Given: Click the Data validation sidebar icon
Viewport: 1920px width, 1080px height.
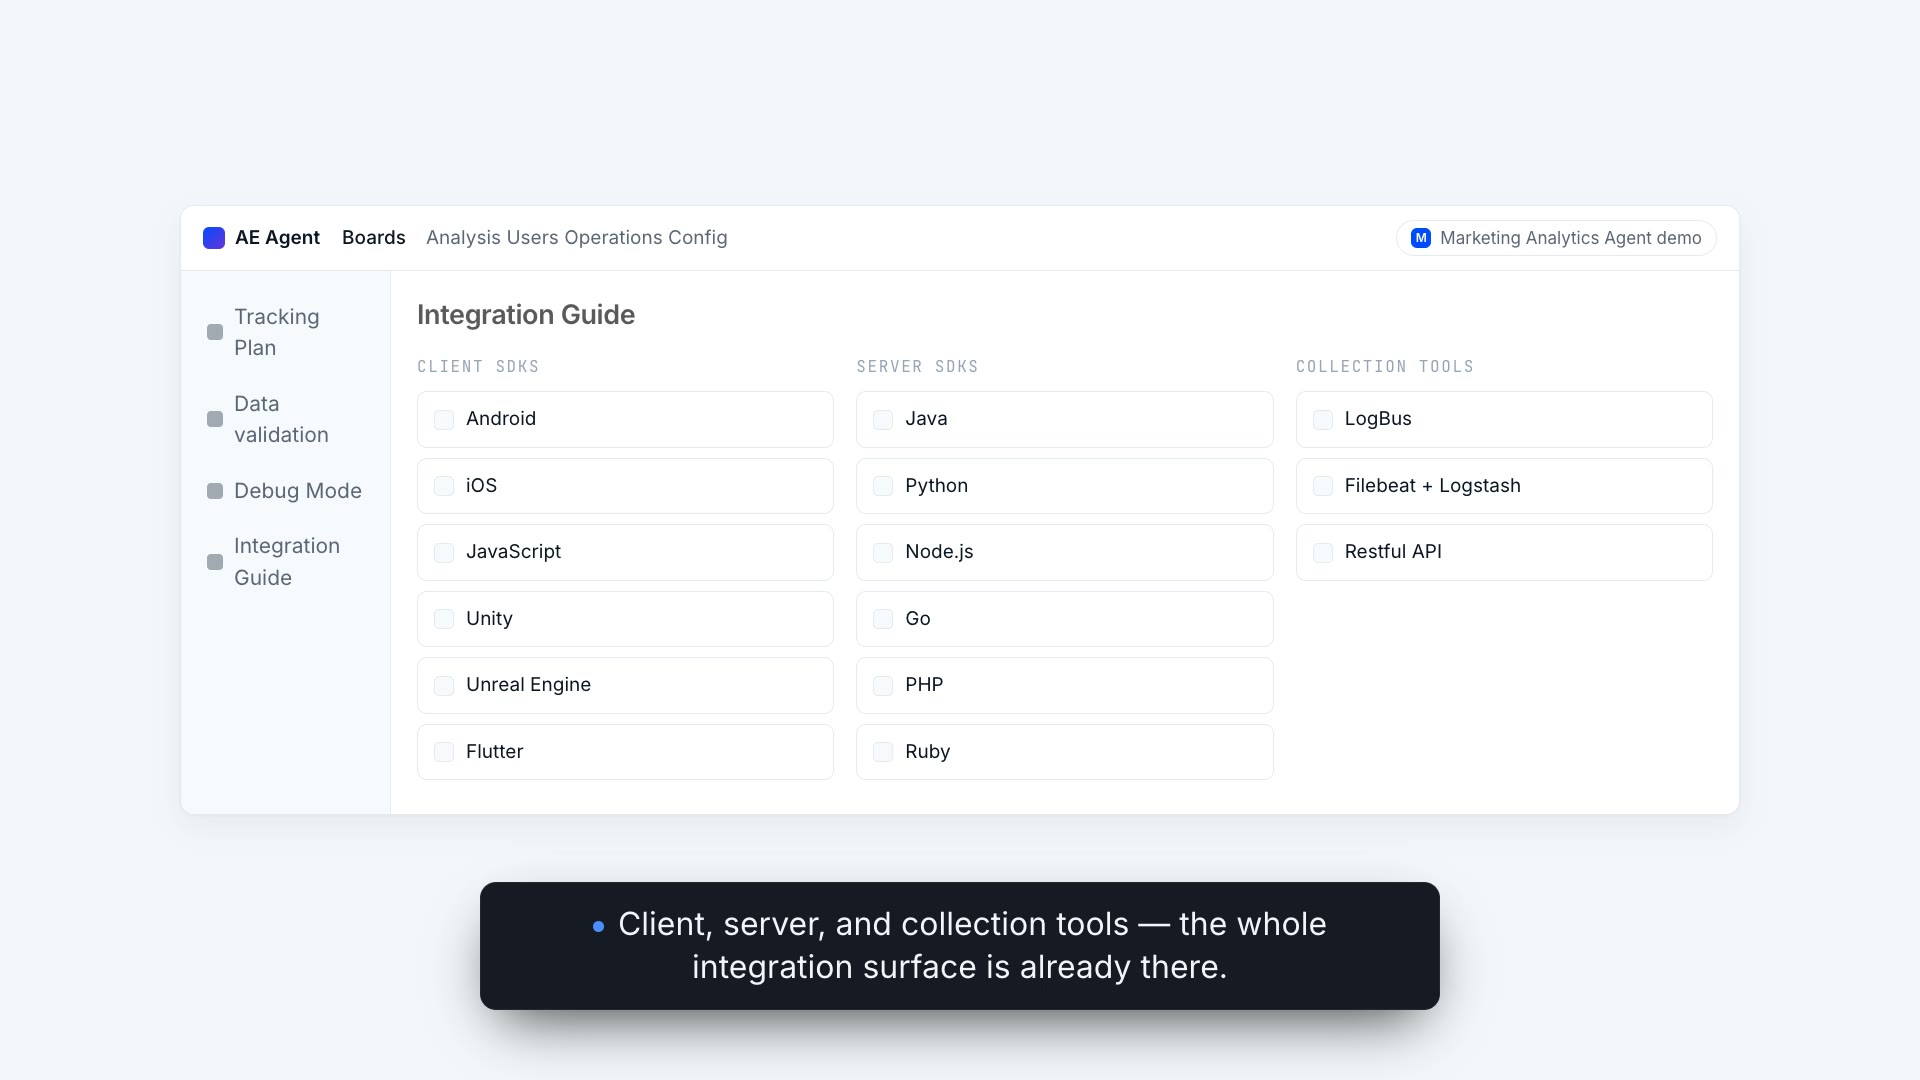Looking at the screenshot, I should (215, 419).
